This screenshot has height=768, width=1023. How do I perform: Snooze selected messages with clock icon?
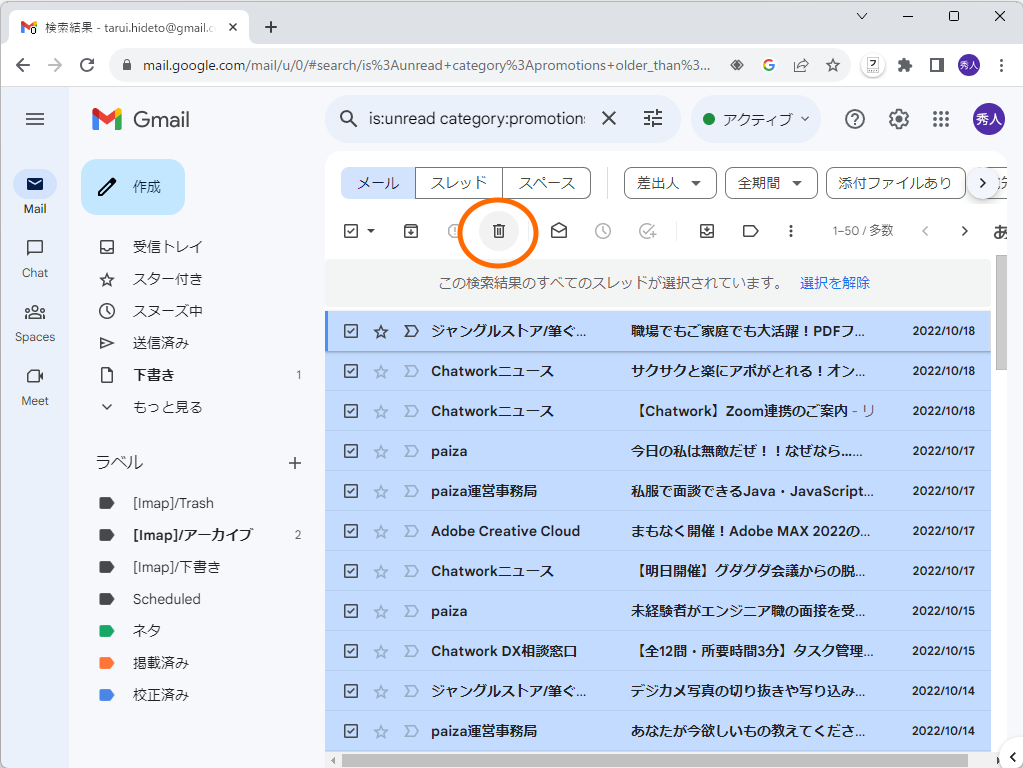[603, 230]
